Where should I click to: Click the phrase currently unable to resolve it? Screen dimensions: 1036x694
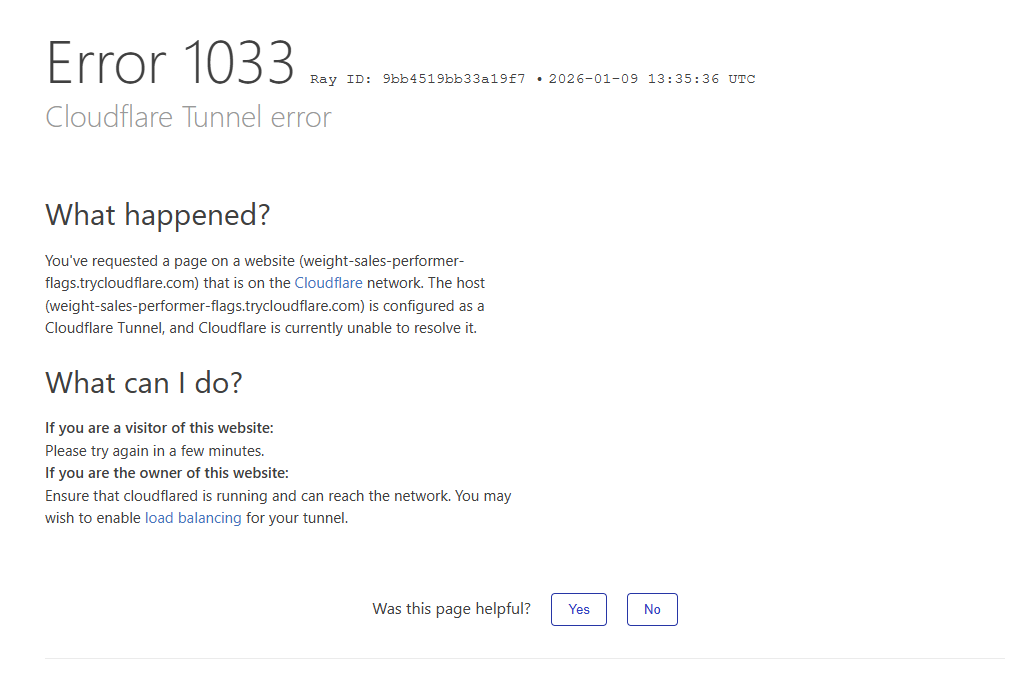coord(386,328)
